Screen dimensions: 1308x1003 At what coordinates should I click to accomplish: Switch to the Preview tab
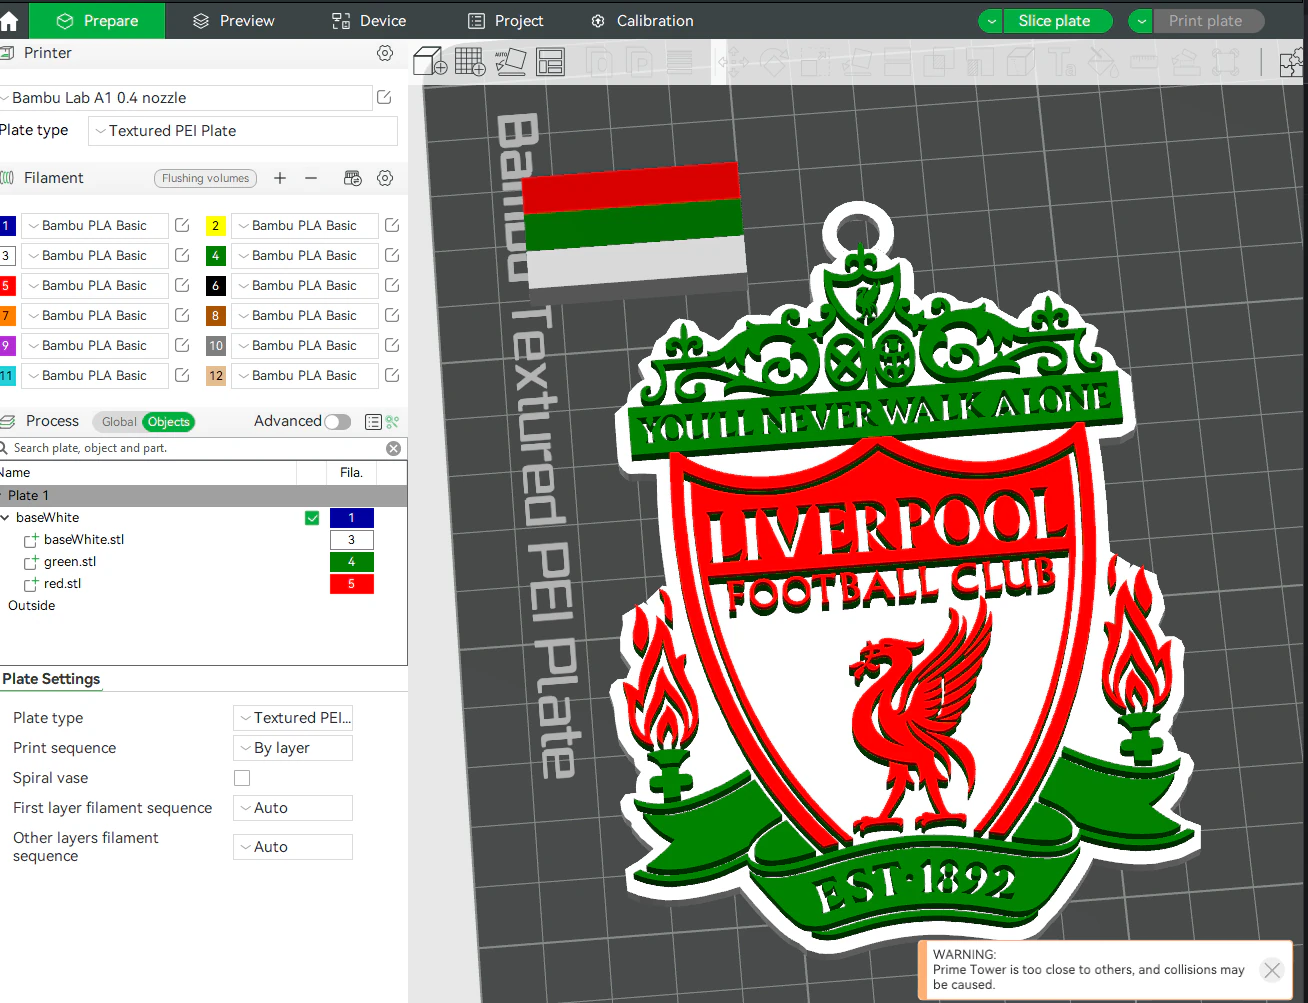(x=234, y=21)
